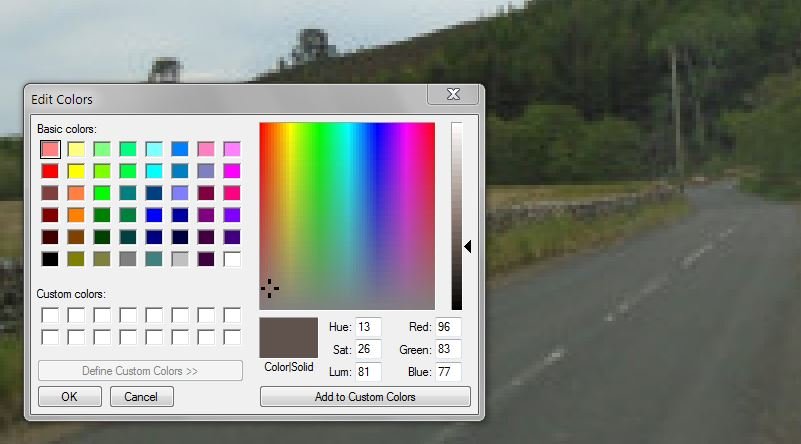Pick the periwinkle swatch in third row
This screenshot has width=801, height=444.
pyautogui.click(x=180, y=193)
